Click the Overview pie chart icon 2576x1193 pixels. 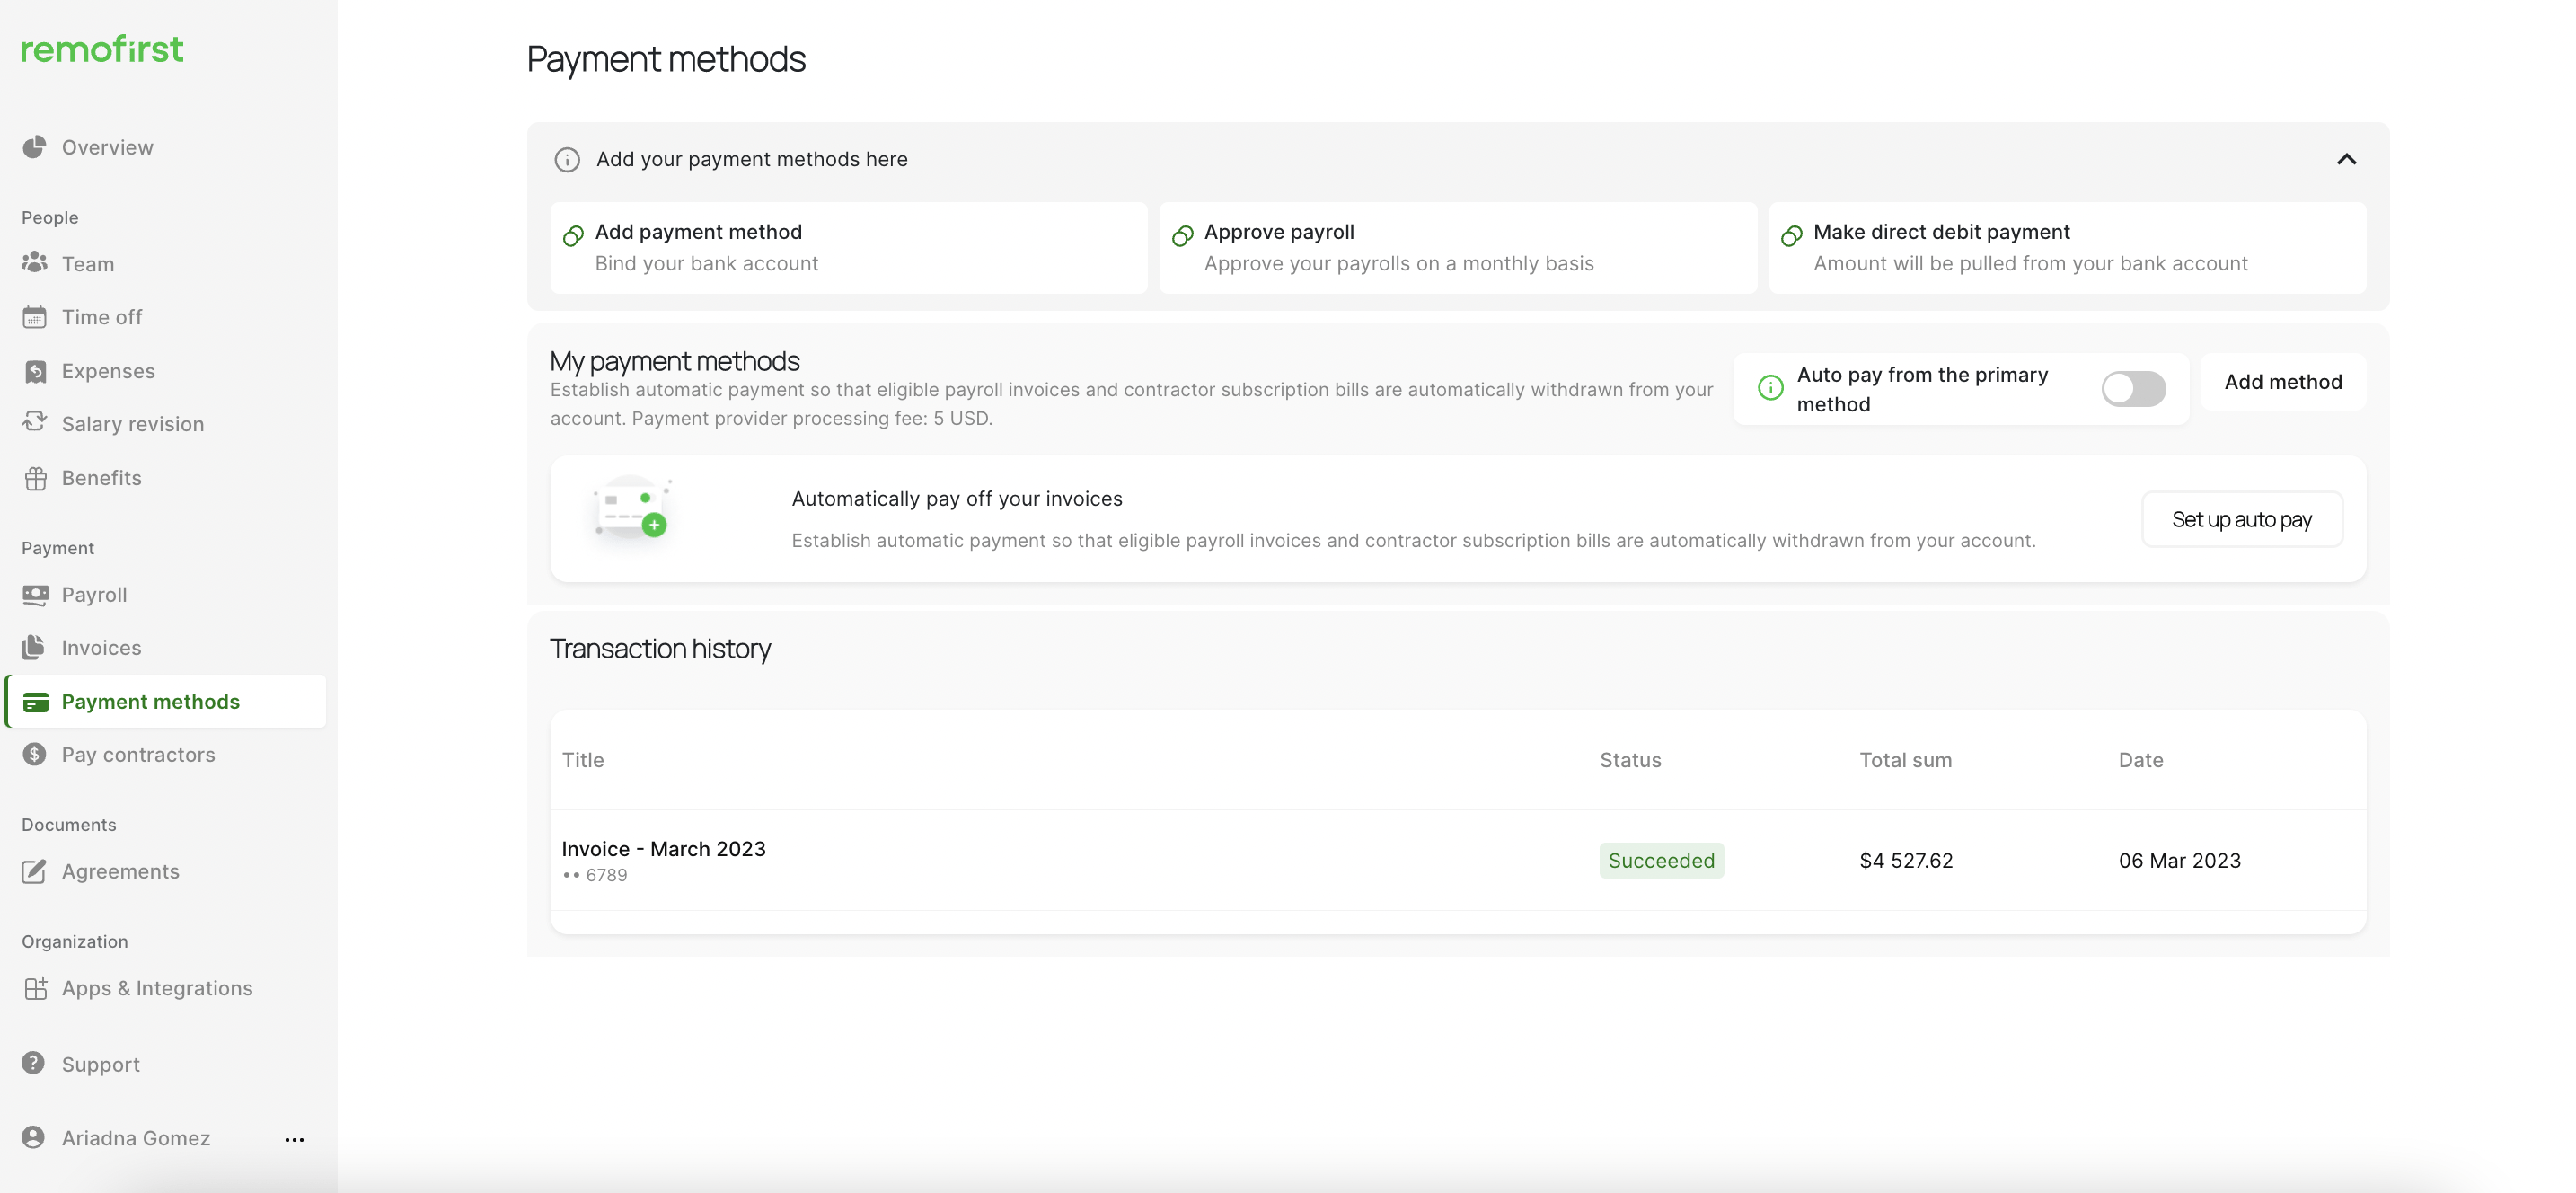tap(34, 147)
